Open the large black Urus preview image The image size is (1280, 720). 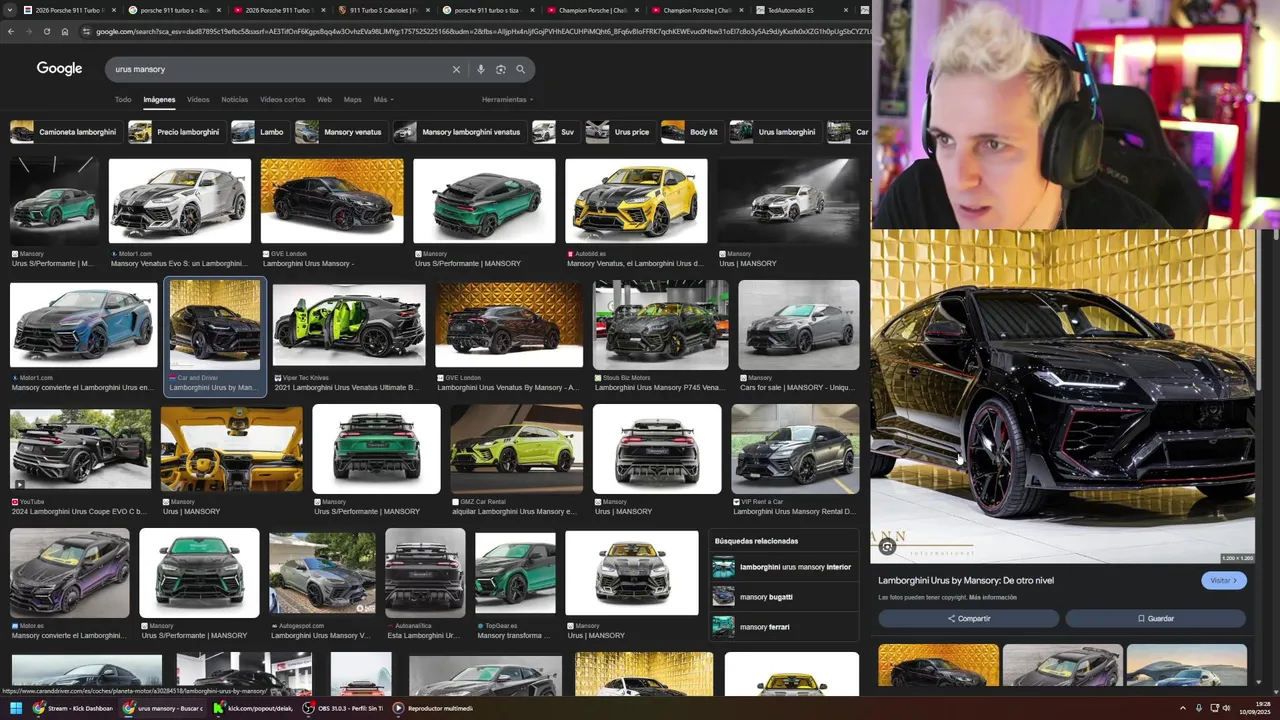1062,397
